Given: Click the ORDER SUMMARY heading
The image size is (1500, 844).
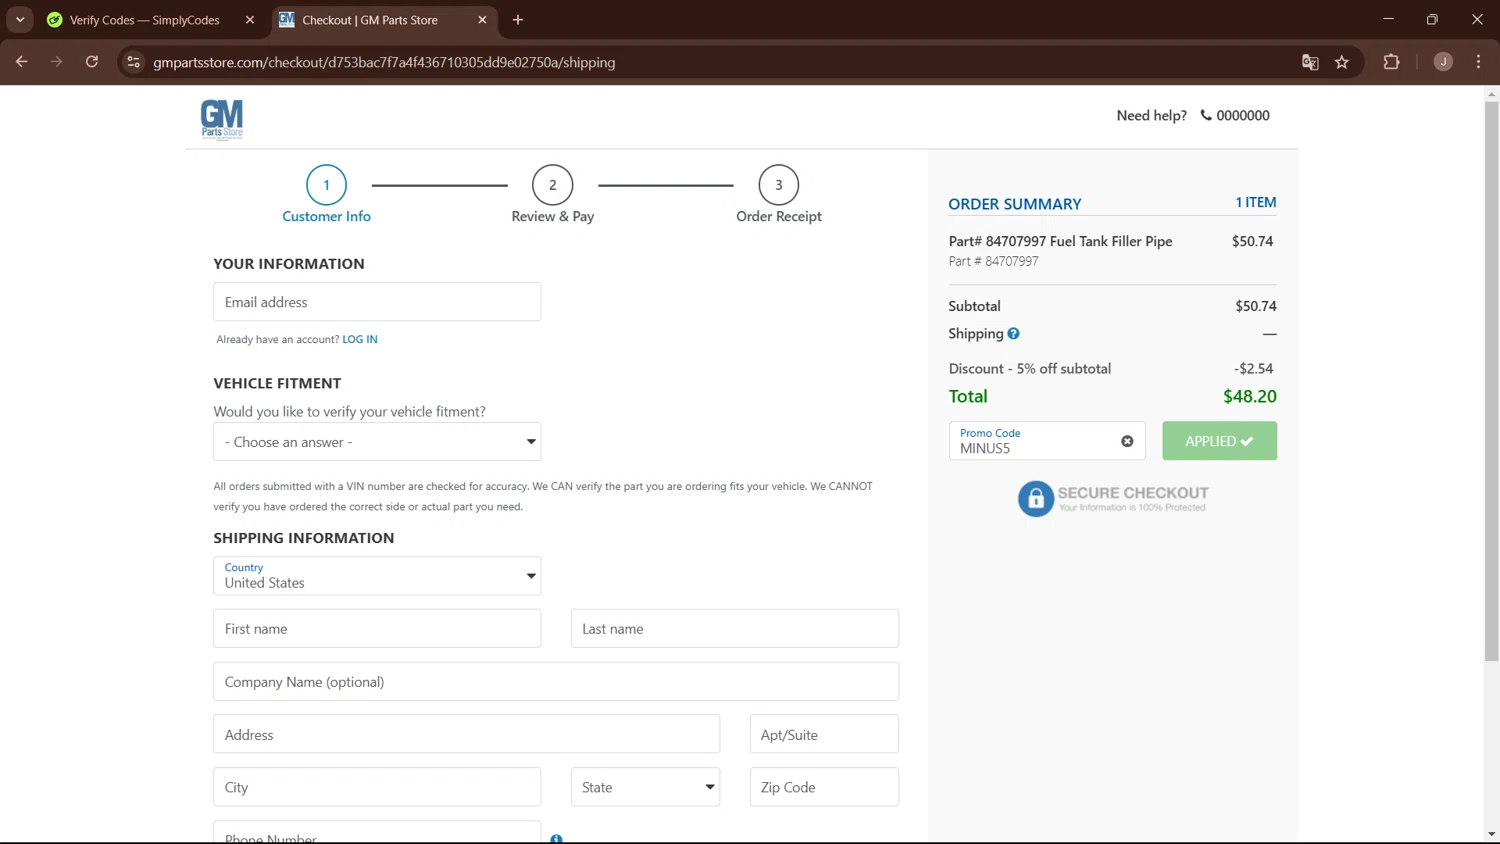Looking at the screenshot, I should click(x=1015, y=204).
